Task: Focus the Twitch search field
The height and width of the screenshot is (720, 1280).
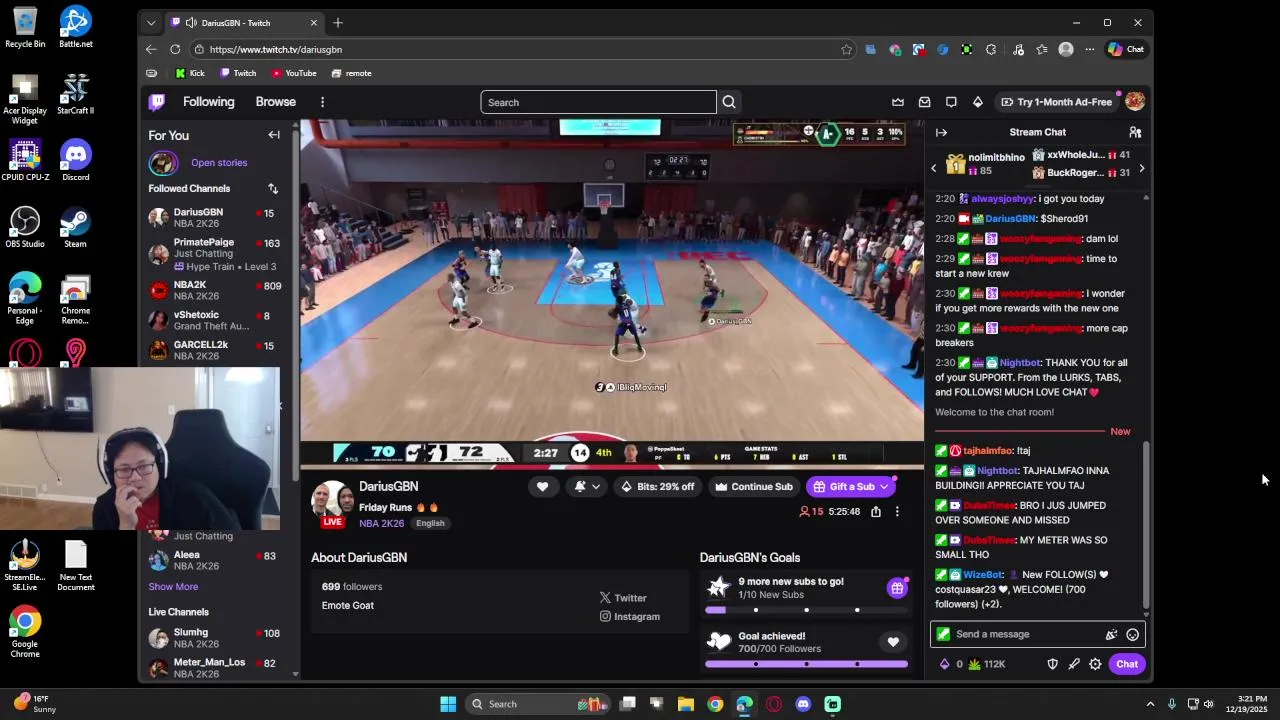Action: [598, 102]
